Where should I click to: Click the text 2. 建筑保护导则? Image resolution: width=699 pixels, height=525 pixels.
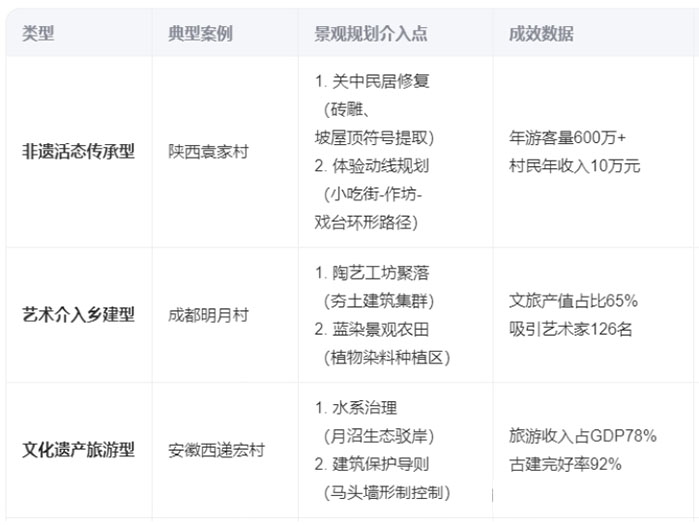(372, 464)
